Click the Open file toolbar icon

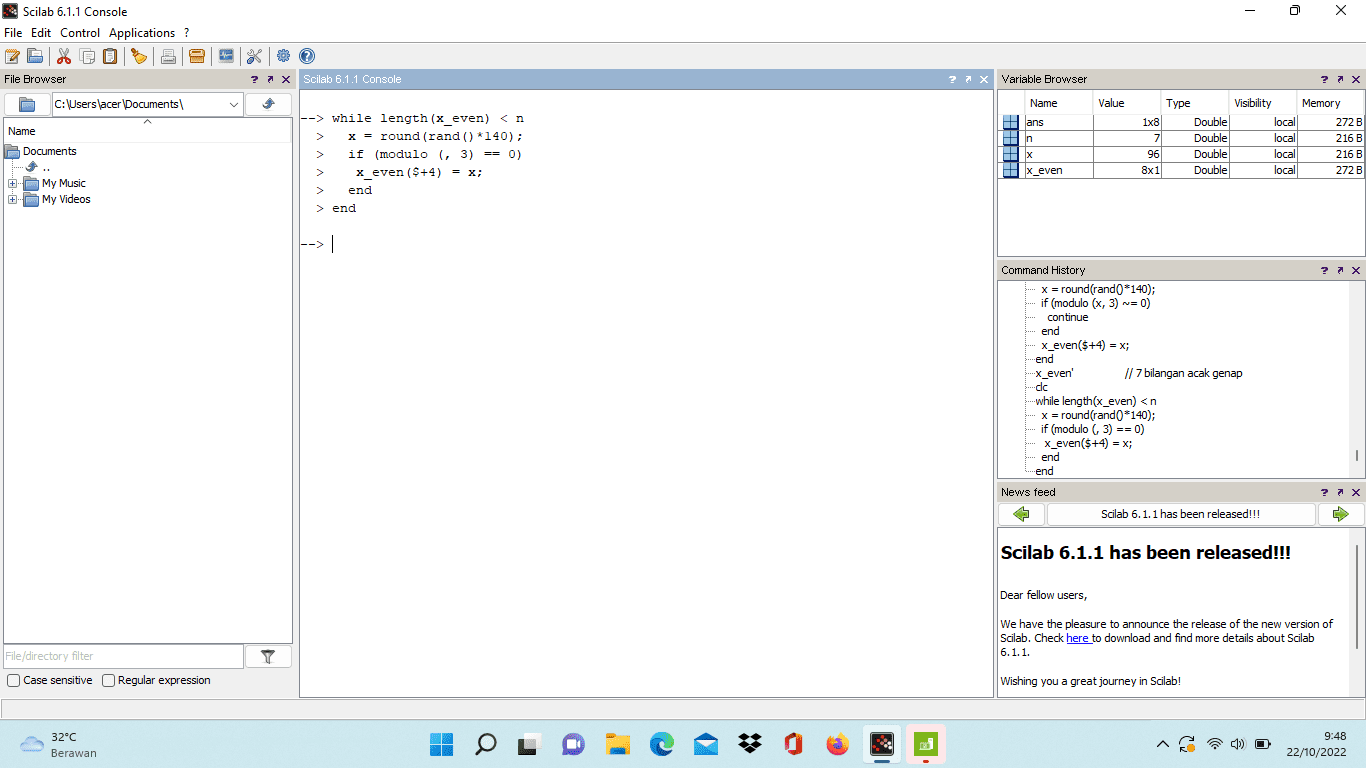(35, 56)
